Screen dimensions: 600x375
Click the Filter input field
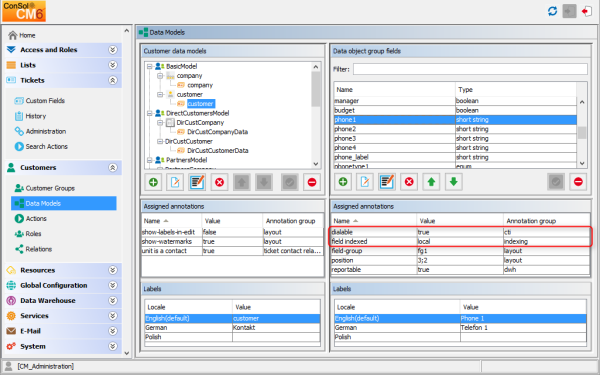click(x=470, y=69)
